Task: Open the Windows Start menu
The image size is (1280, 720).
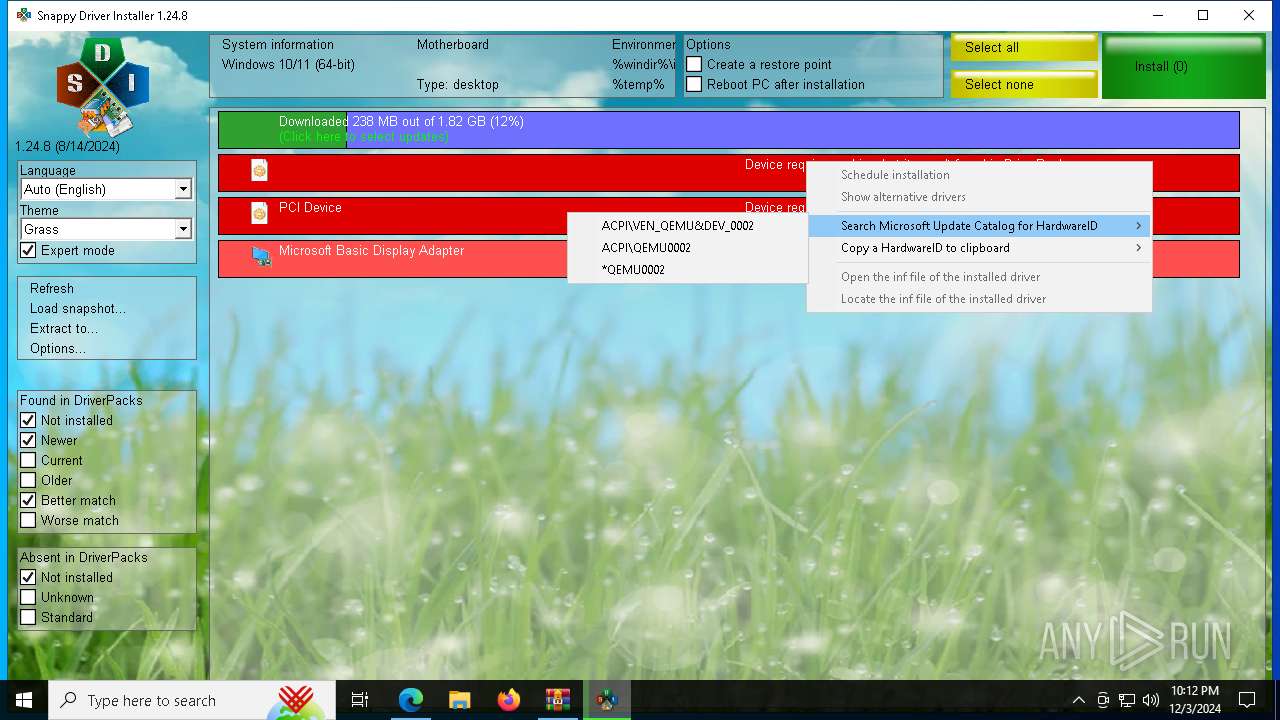Action: (x=24, y=700)
